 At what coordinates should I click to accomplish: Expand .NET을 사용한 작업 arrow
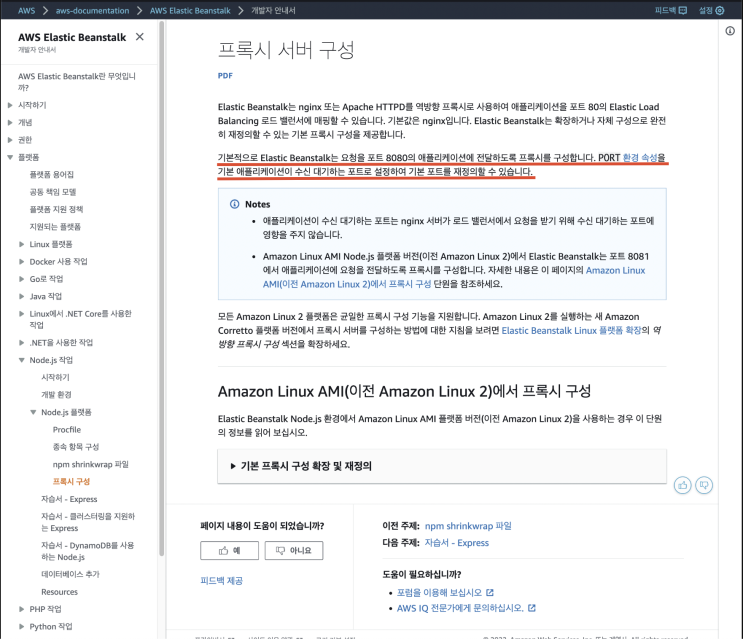pos(21,342)
